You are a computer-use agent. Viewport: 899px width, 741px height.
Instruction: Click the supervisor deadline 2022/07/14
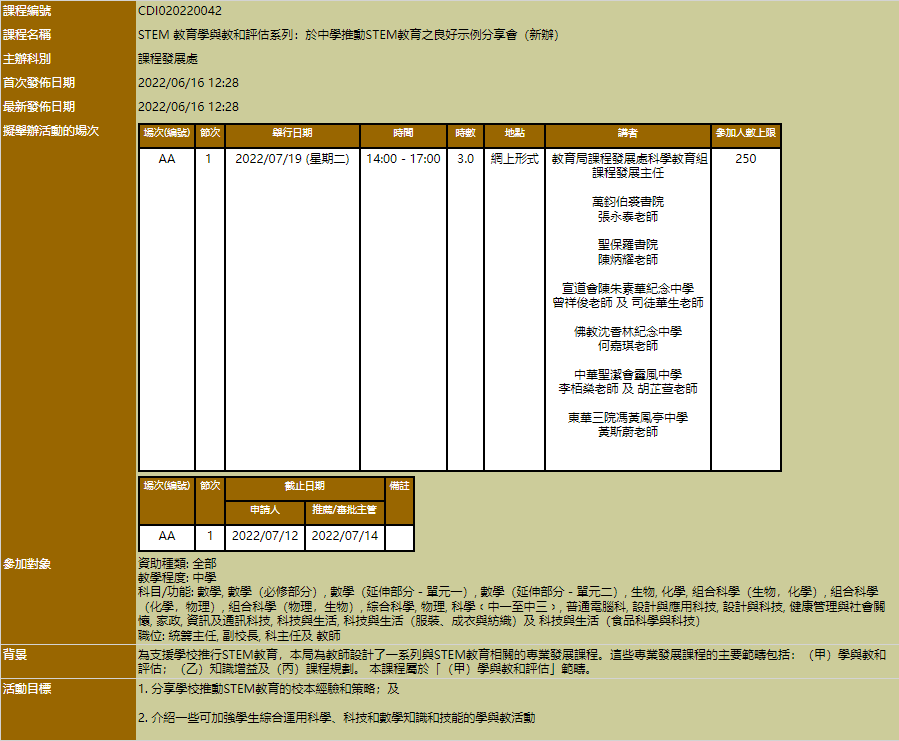click(344, 536)
